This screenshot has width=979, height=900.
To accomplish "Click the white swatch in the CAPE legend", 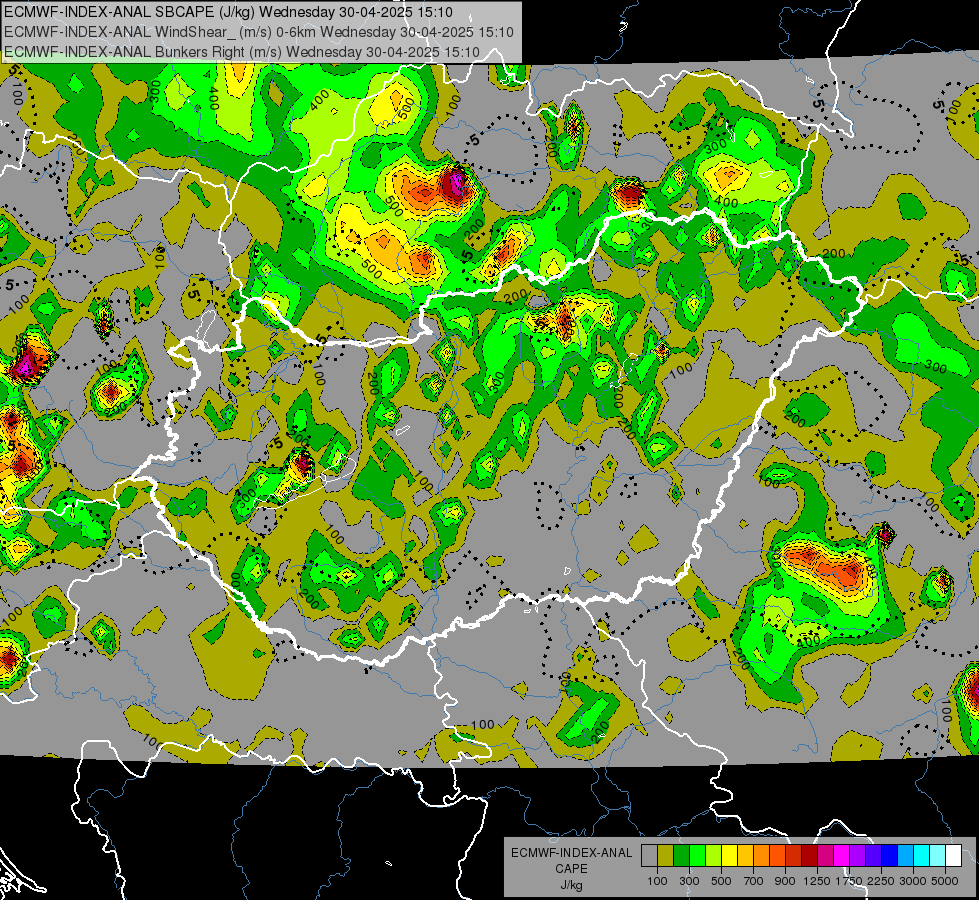I will 953,855.
